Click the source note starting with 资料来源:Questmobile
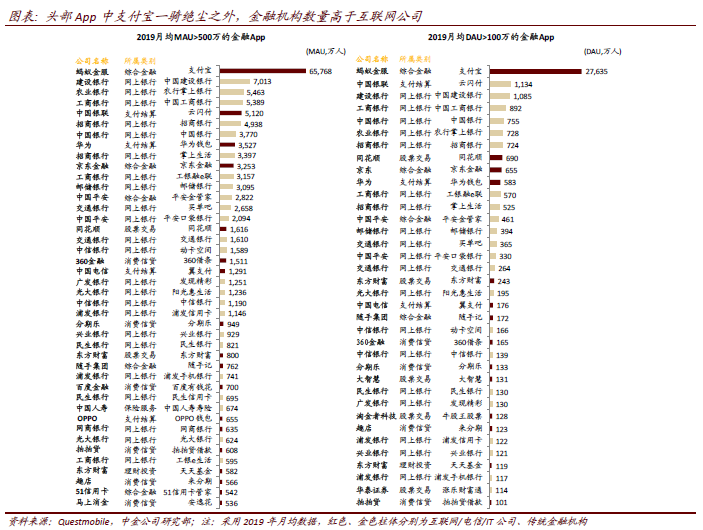Viewport: 703px width, 530px height. pyautogui.click(x=298, y=521)
